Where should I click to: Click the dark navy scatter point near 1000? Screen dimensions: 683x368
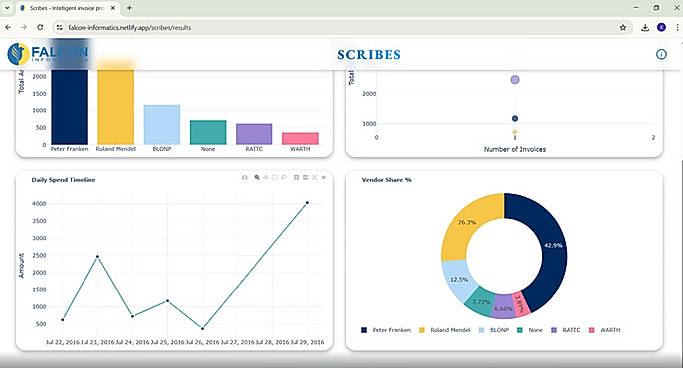[x=515, y=118]
